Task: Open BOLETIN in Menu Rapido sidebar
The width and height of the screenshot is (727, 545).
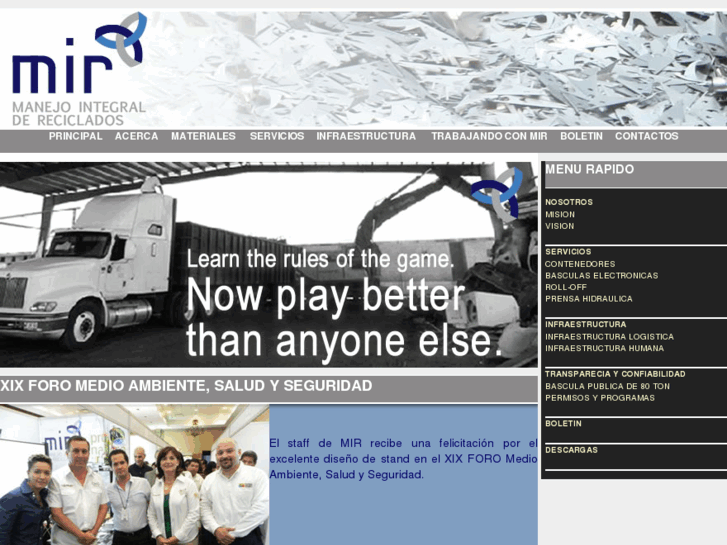Action: 563,423
